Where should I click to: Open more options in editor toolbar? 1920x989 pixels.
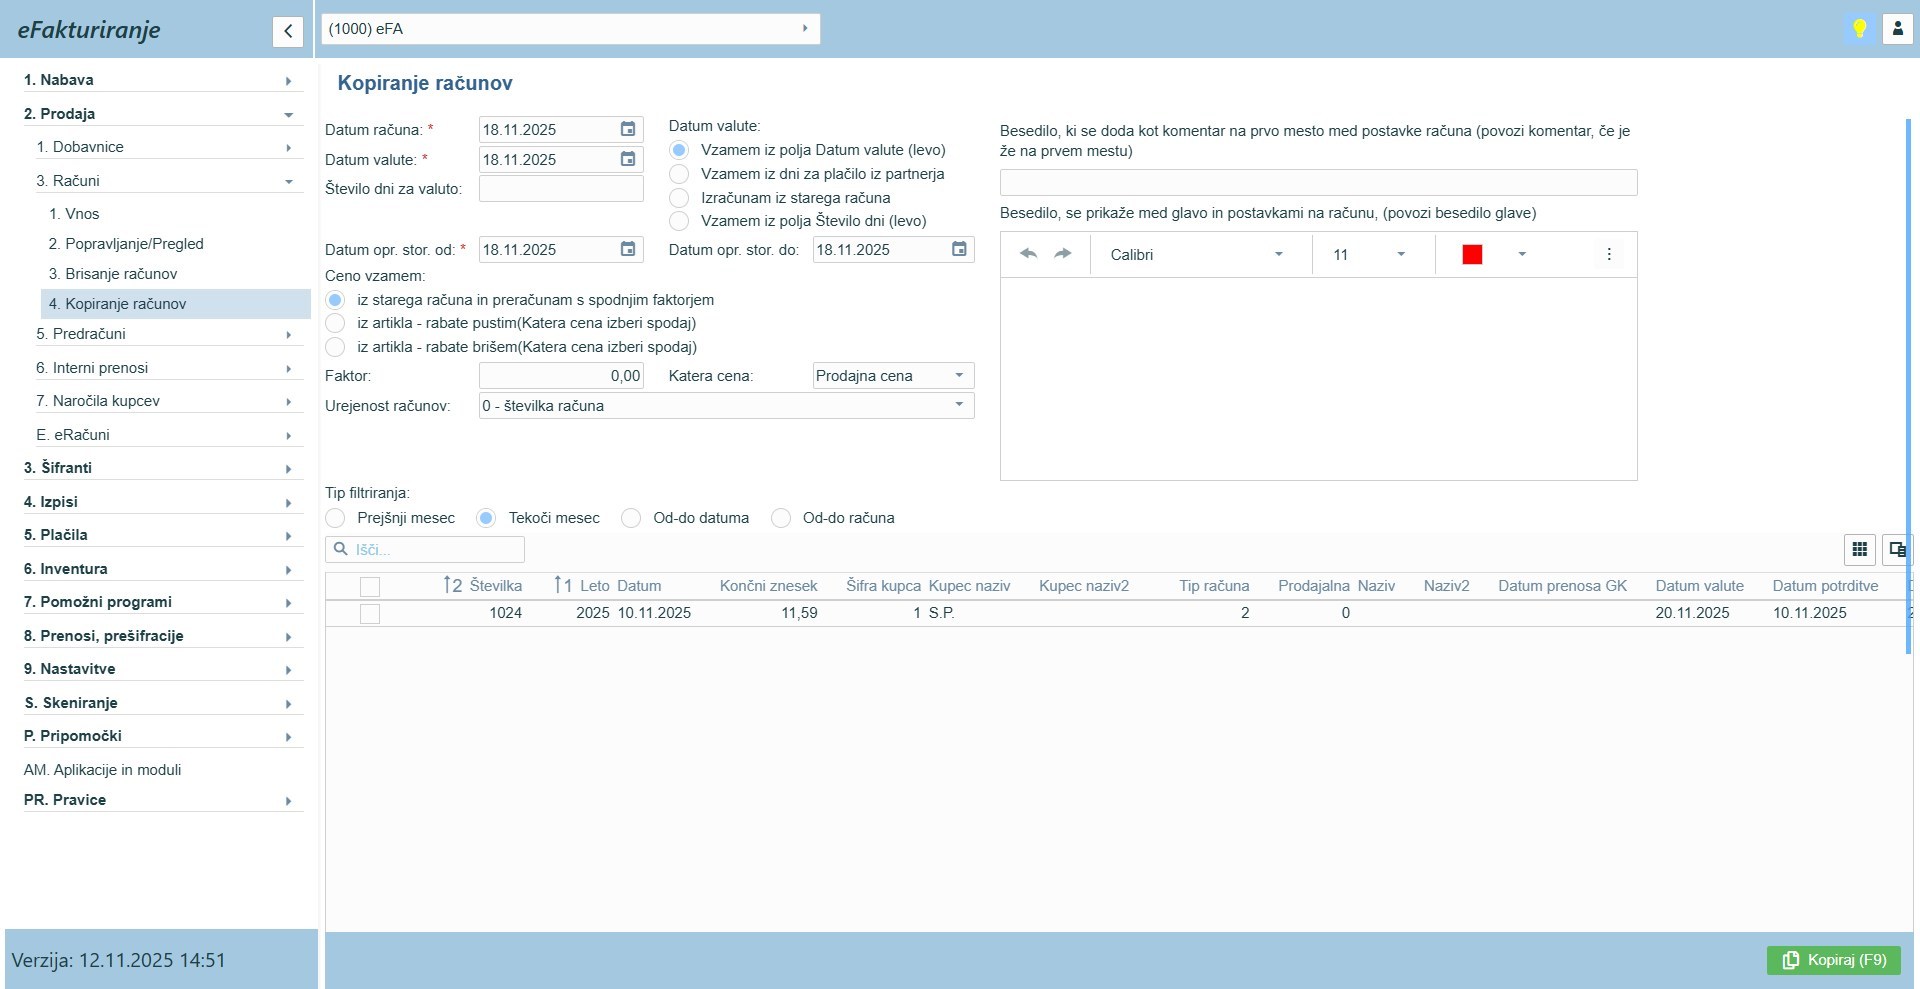tap(1608, 254)
